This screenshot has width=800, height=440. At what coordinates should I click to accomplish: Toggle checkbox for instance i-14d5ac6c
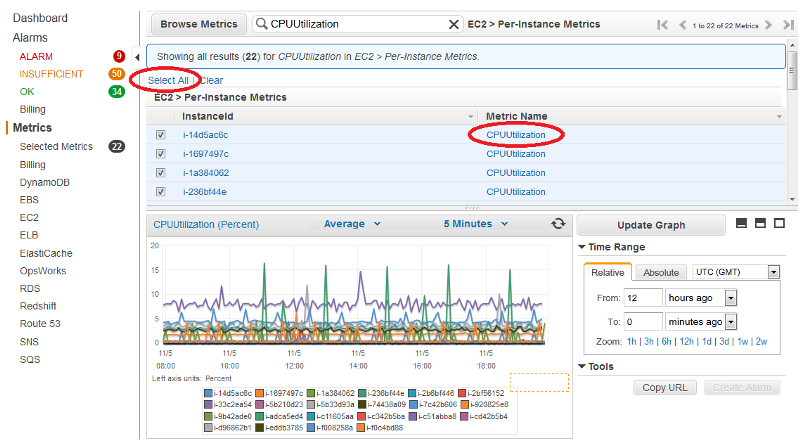coord(161,135)
